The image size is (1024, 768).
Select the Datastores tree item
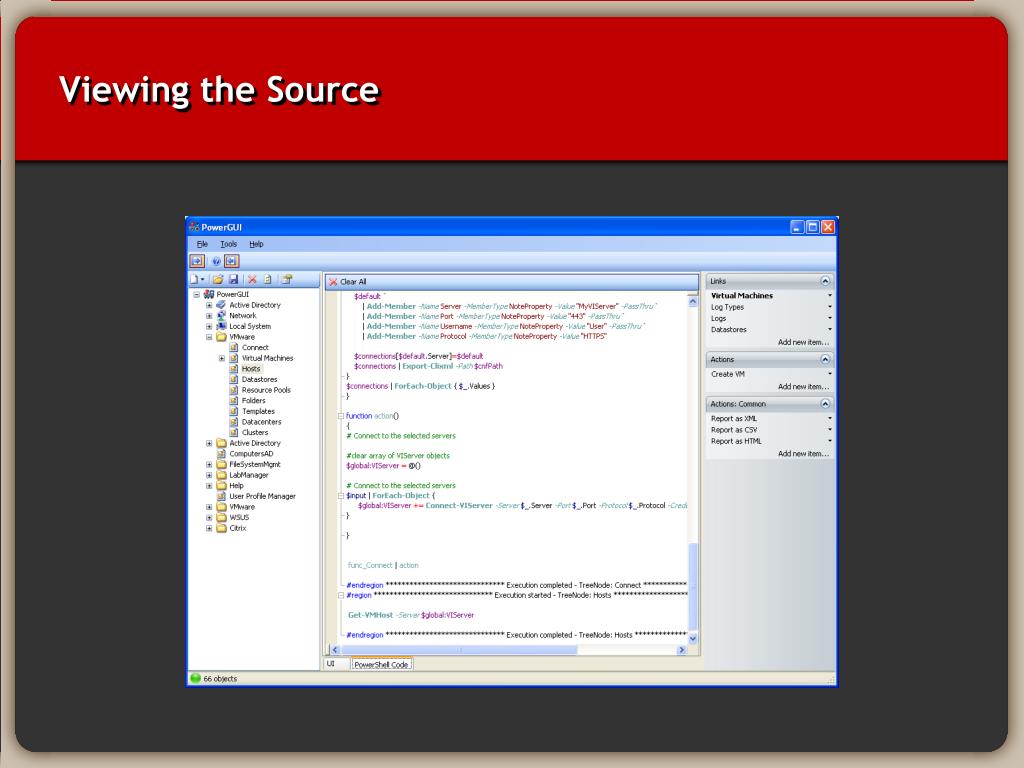[259, 379]
